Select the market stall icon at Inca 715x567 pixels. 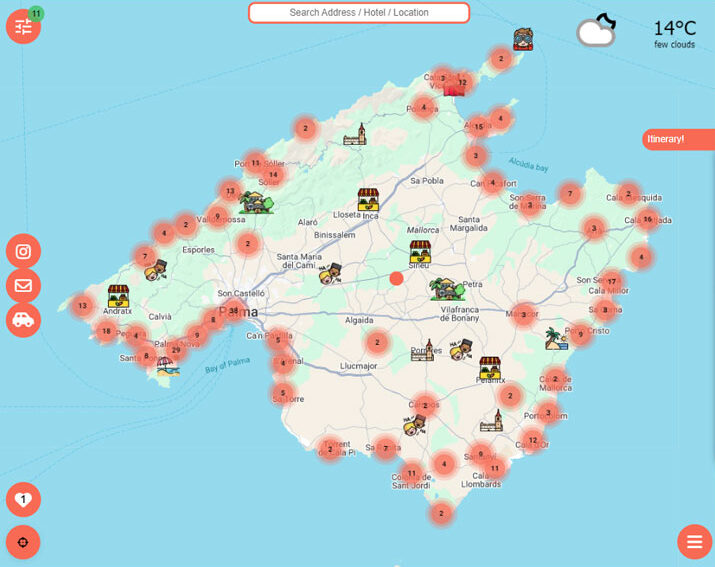[368, 200]
